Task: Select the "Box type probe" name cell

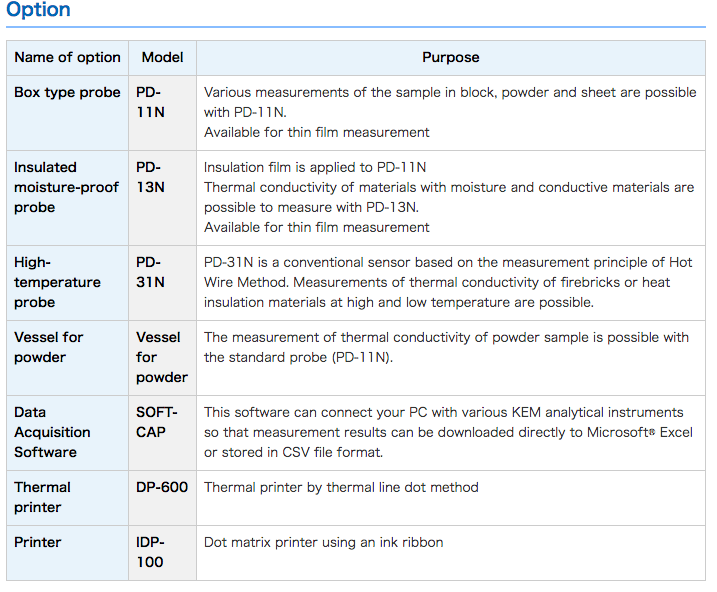Action: (67, 93)
